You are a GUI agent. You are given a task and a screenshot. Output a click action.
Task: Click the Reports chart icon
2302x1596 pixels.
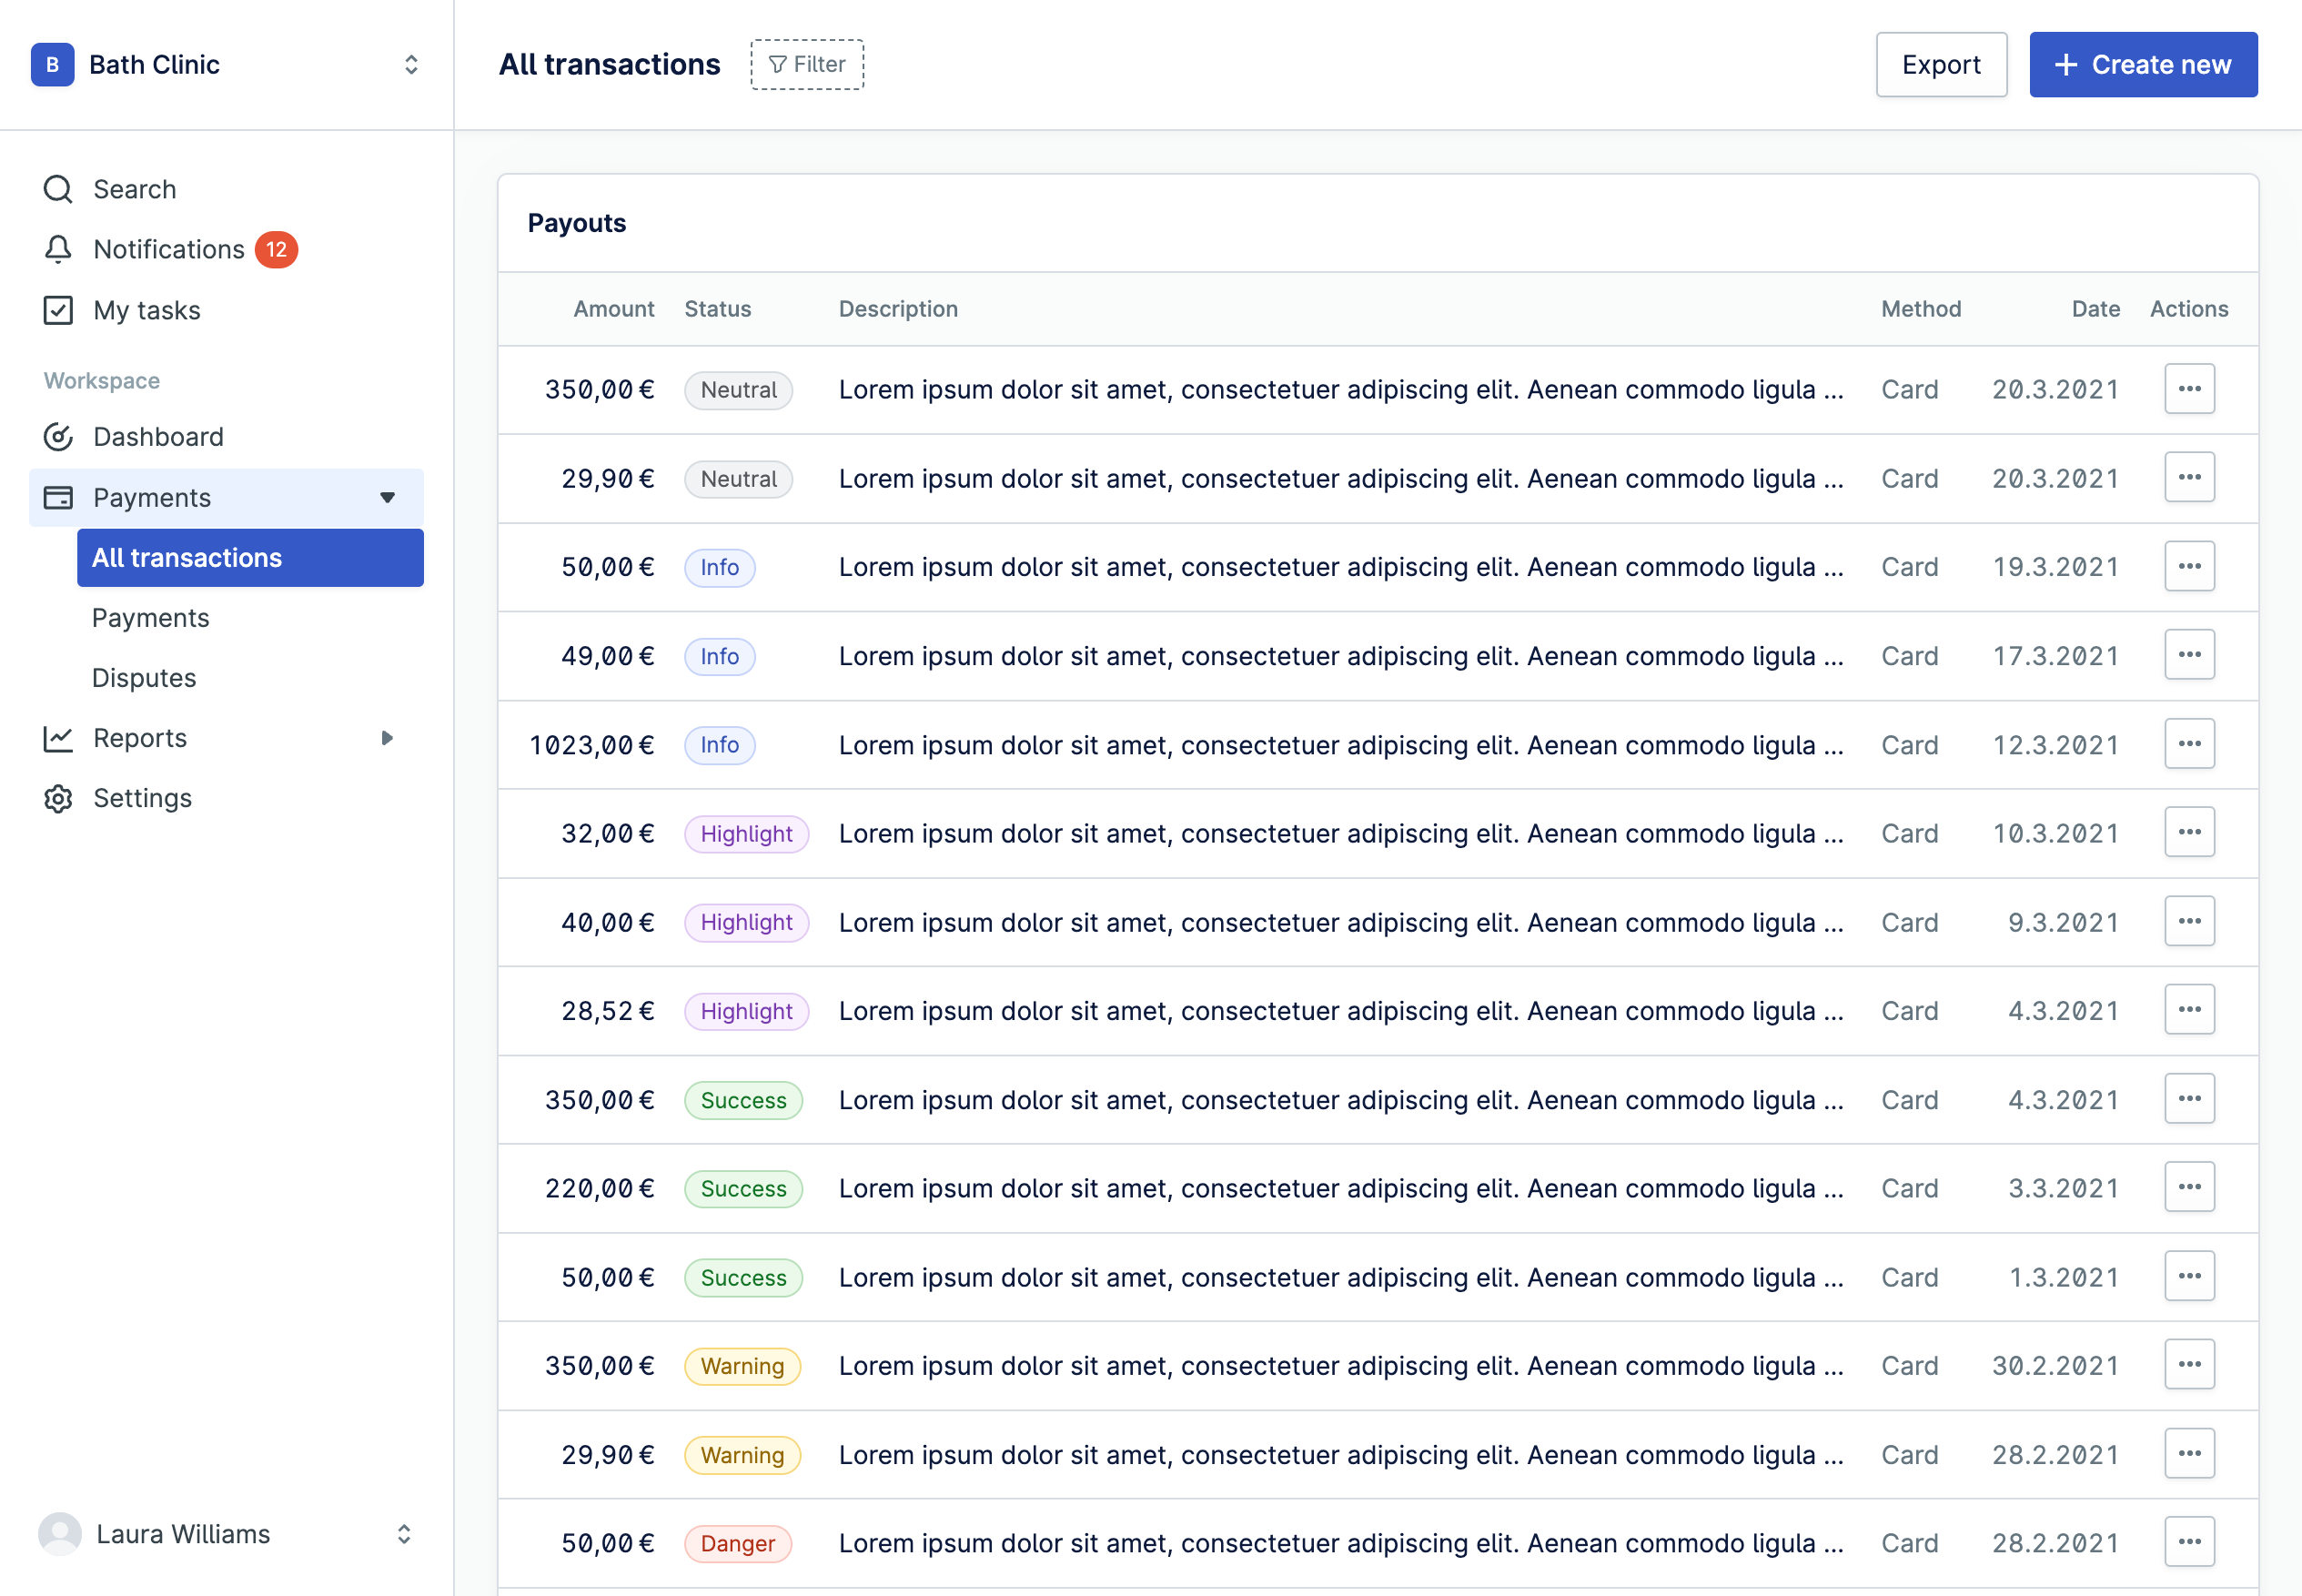pos(58,738)
